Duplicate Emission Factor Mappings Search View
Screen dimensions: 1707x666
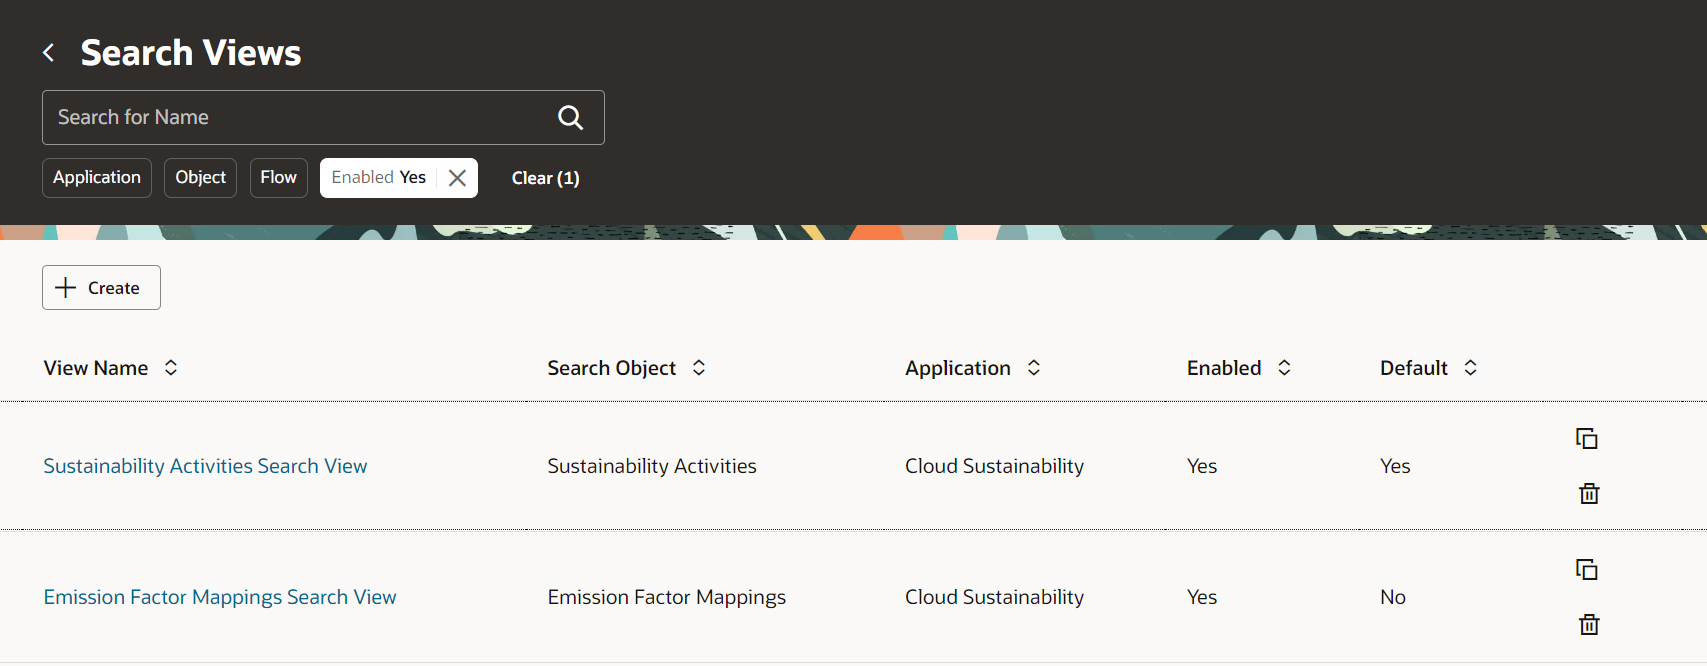(x=1587, y=570)
